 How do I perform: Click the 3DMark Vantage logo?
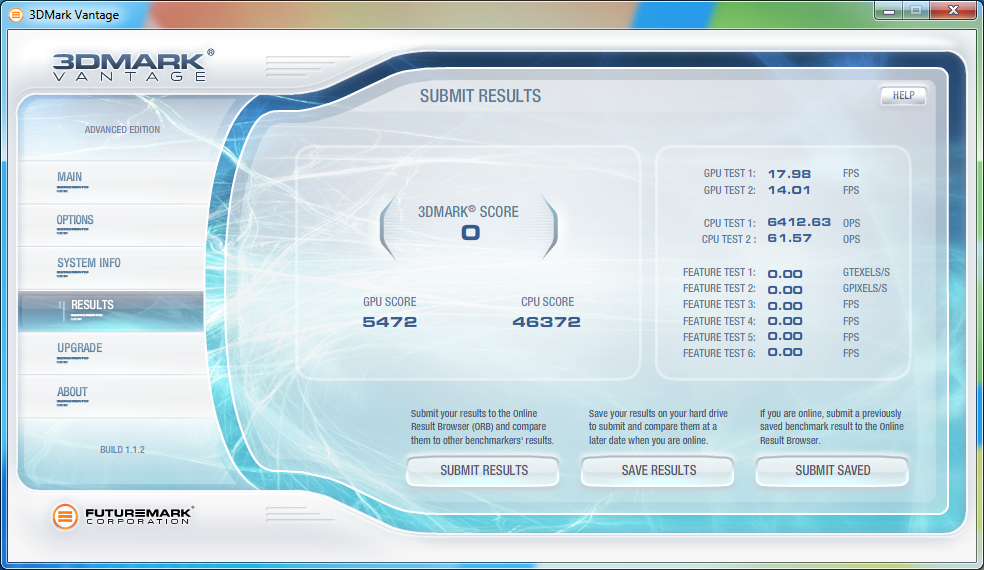click(x=133, y=65)
